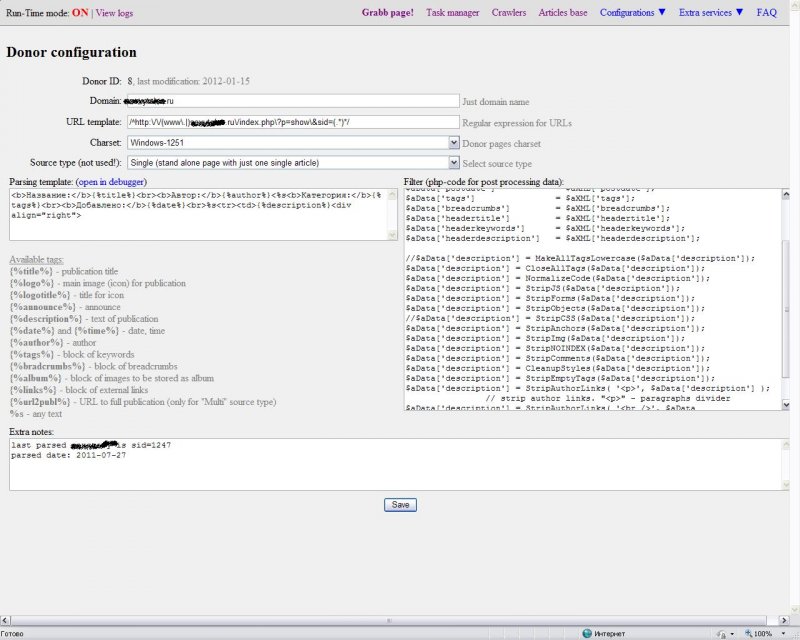Image resolution: width=800 pixels, height=640 pixels.
Task: Go to the Crawlers section
Action: (509, 13)
